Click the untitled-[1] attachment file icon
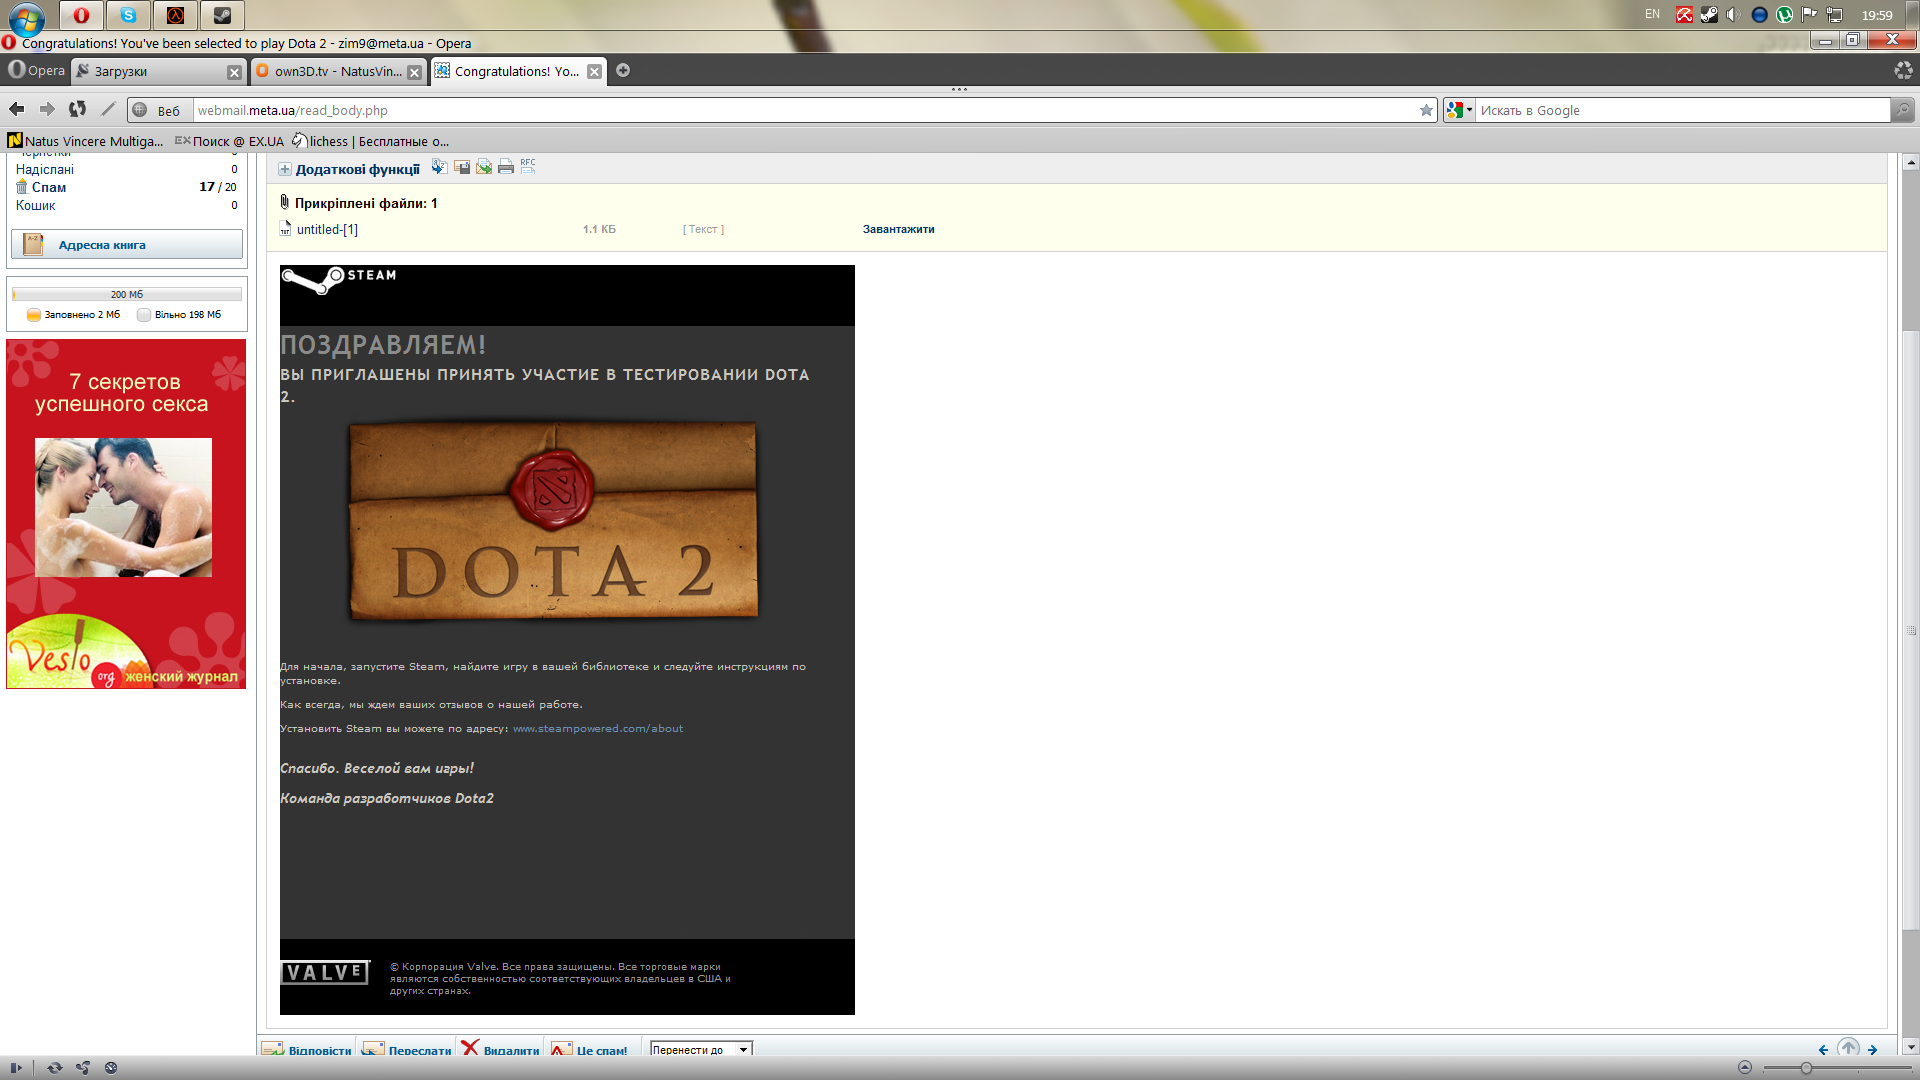Screen dimensions: 1920x1080 [x=286, y=229]
